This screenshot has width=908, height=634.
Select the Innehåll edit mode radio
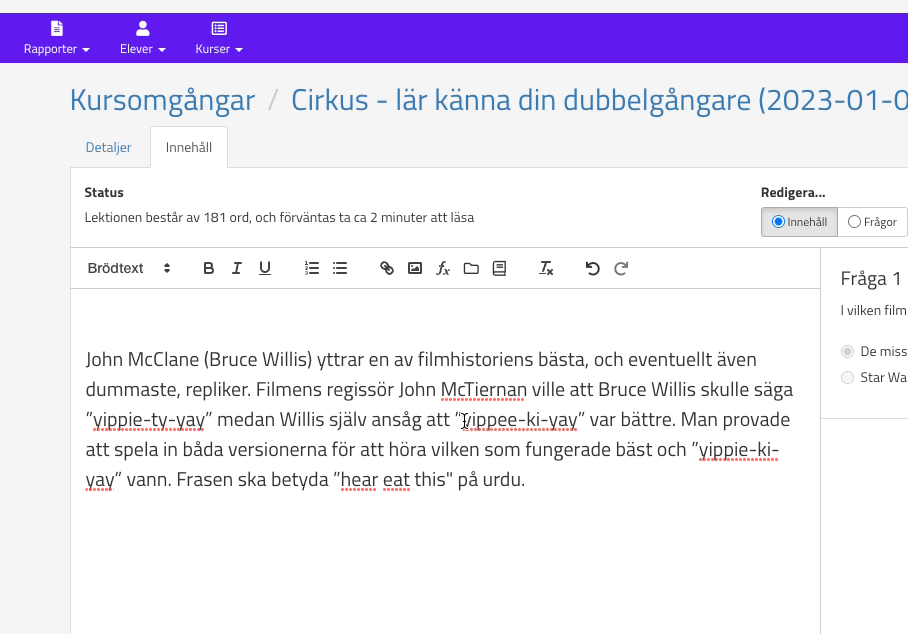(x=779, y=222)
